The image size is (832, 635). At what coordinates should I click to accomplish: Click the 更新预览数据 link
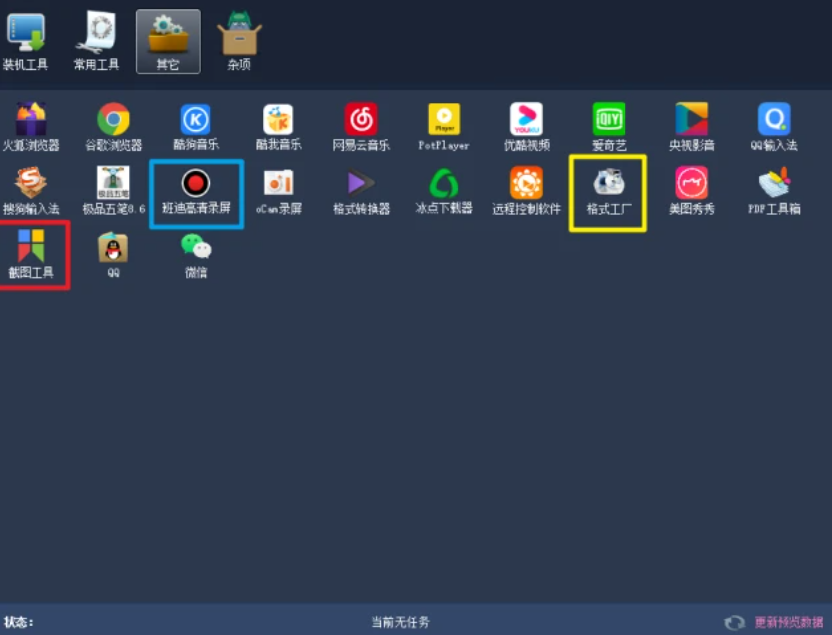tap(789, 622)
